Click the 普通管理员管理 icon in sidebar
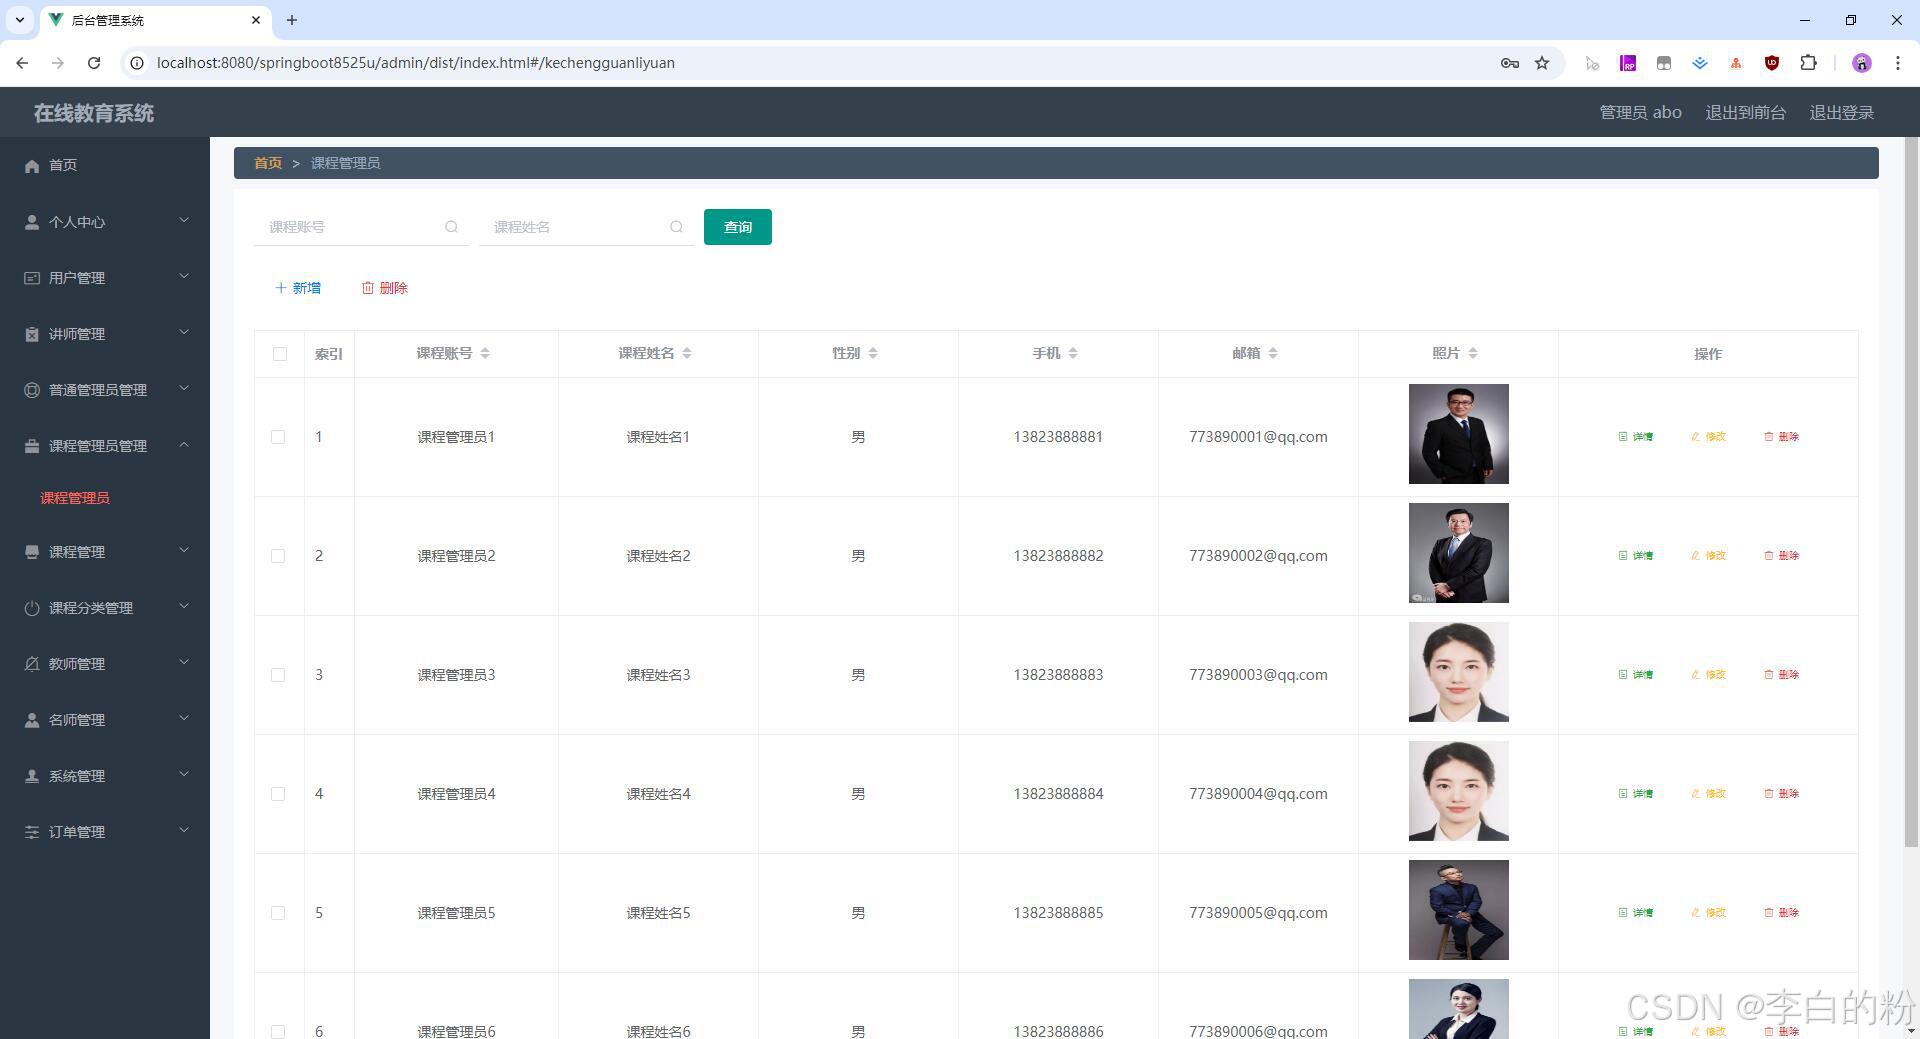The width and height of the screenshot is (1920, 1039). 32,390
